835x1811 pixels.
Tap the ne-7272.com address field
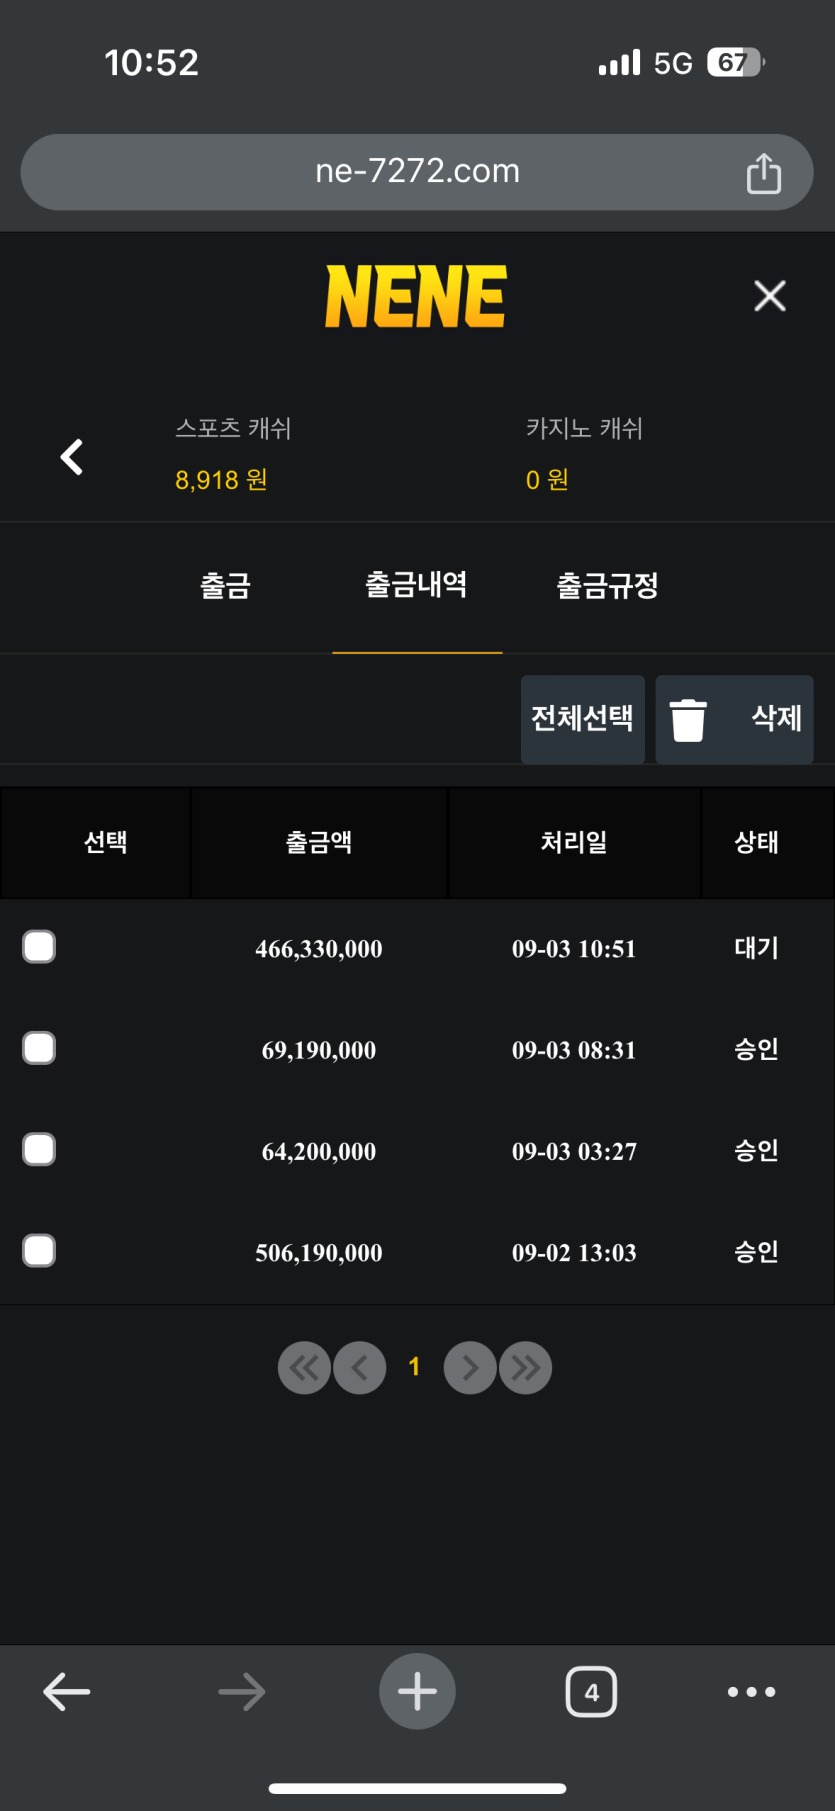tap(417, 172)
